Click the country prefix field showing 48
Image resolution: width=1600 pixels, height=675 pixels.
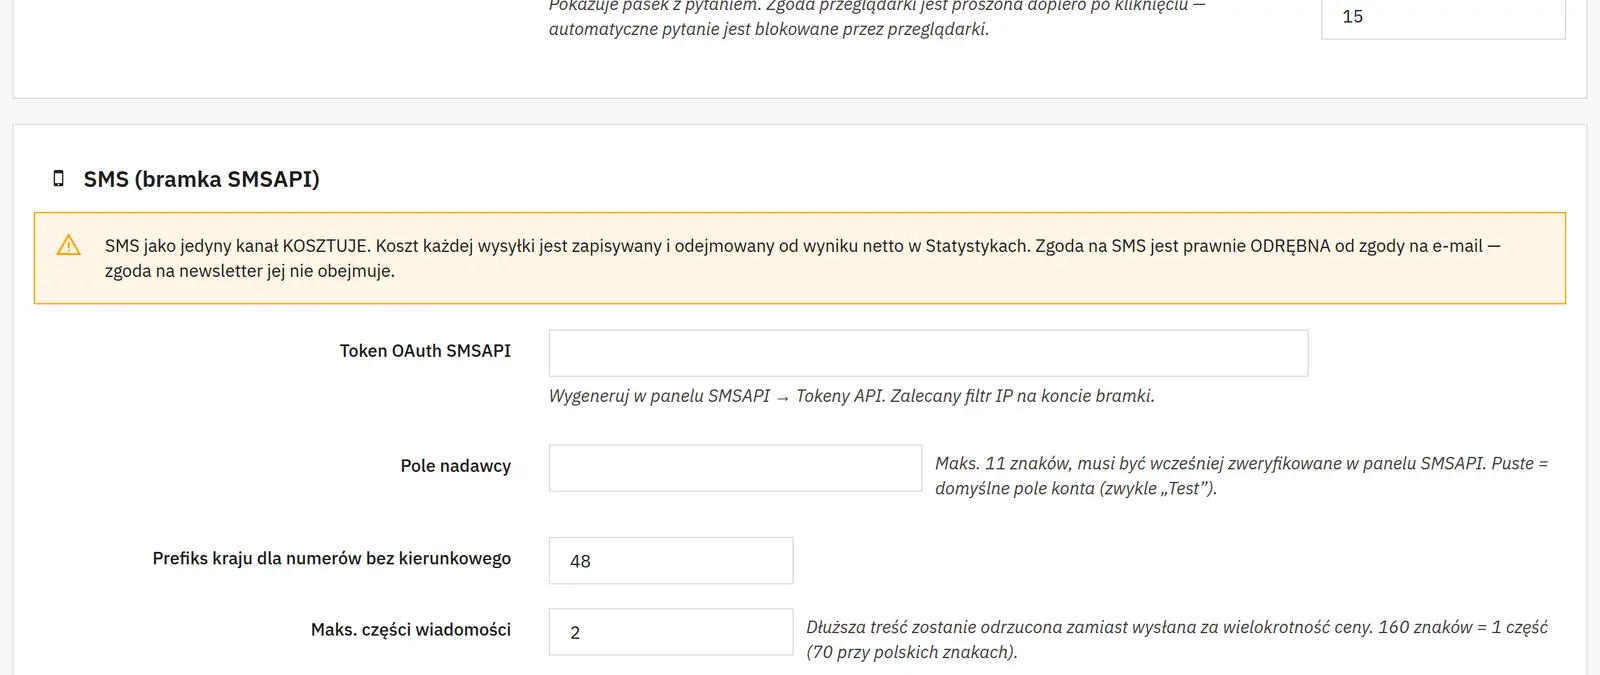click(x=671, y=560)
